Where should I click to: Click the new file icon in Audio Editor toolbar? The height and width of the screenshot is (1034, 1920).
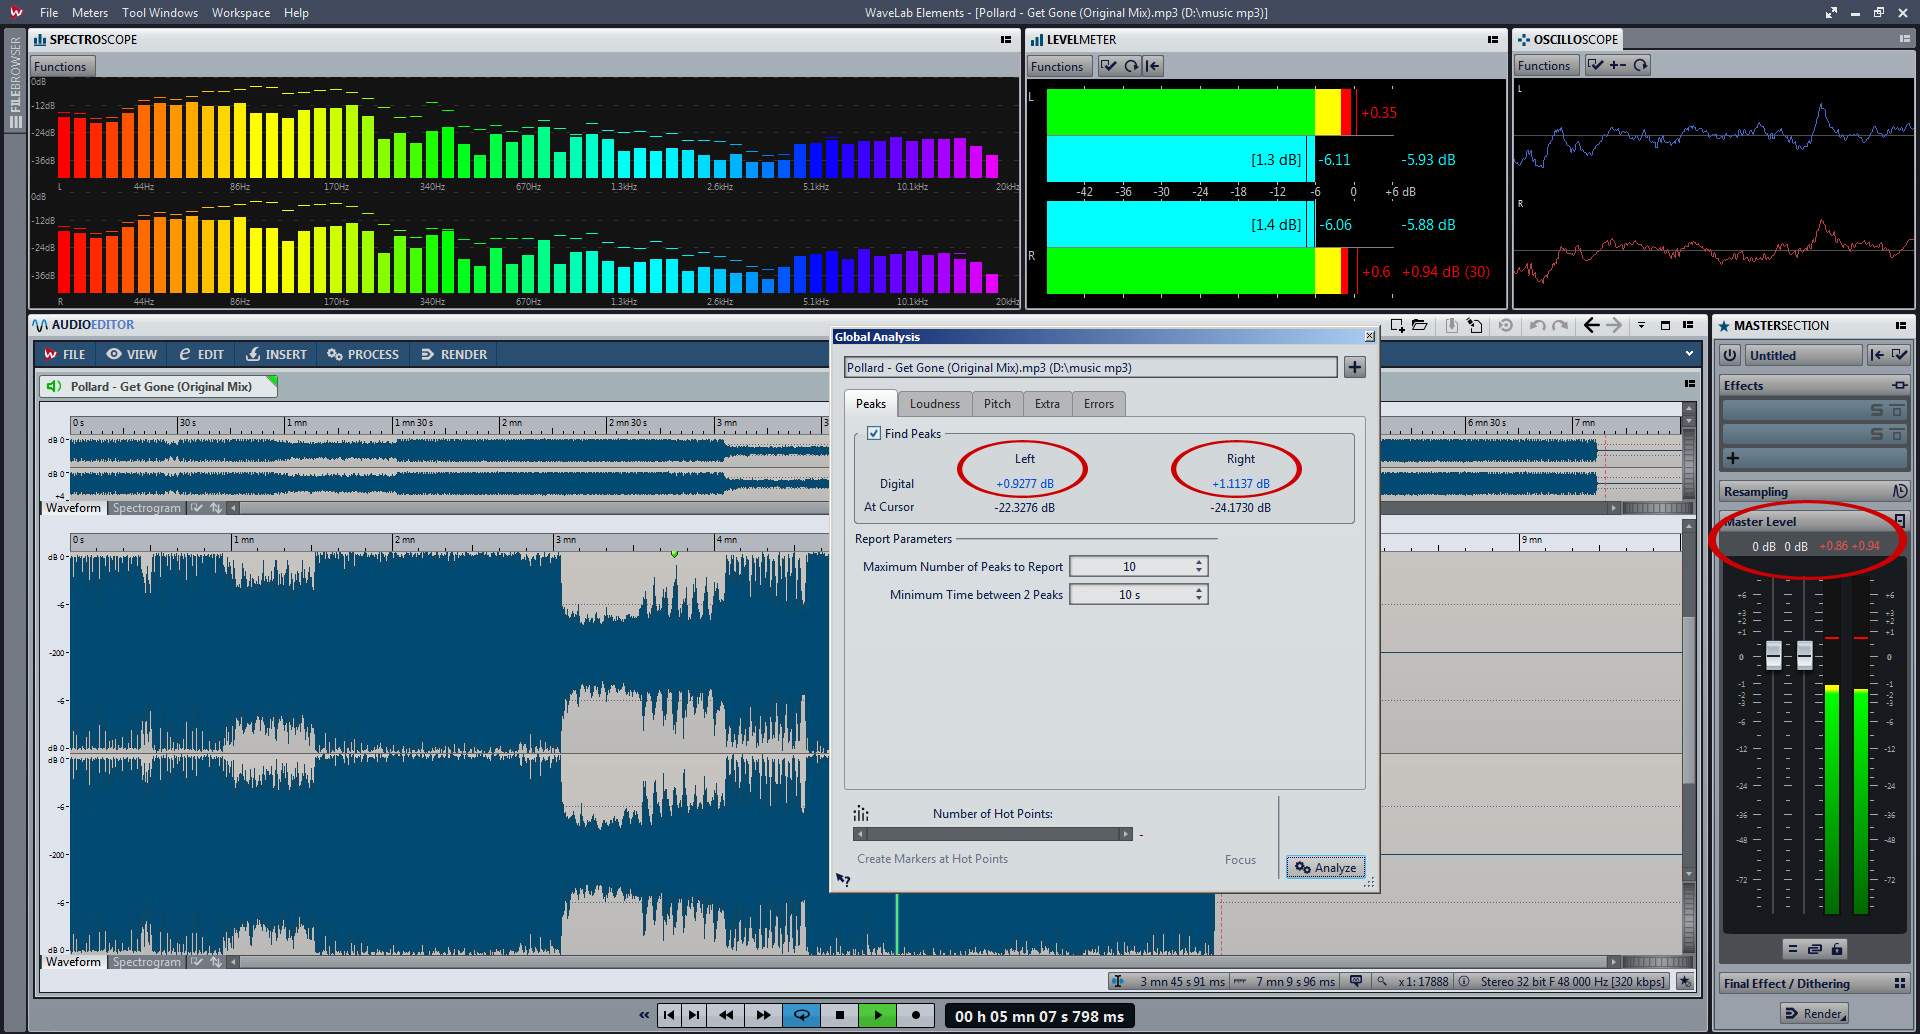[x=1397, y=325]
